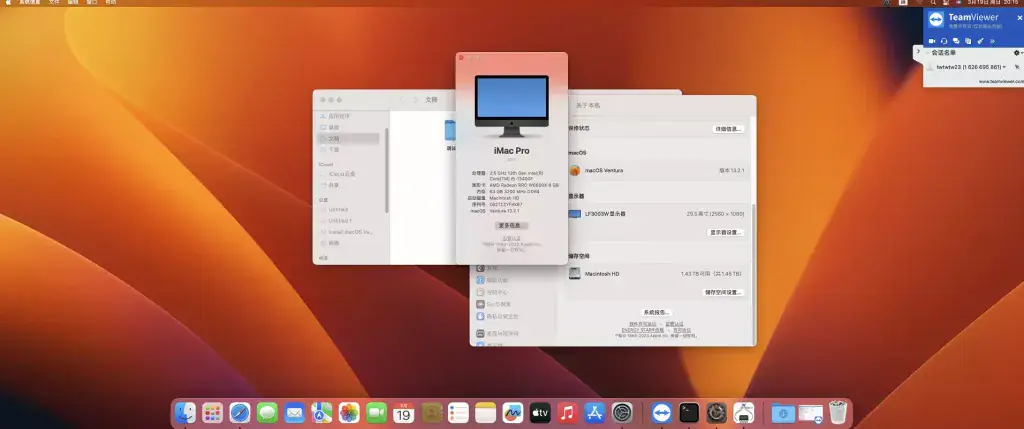
Task: Open Downloads folder in the Dock
Action: tap(783, 412)
